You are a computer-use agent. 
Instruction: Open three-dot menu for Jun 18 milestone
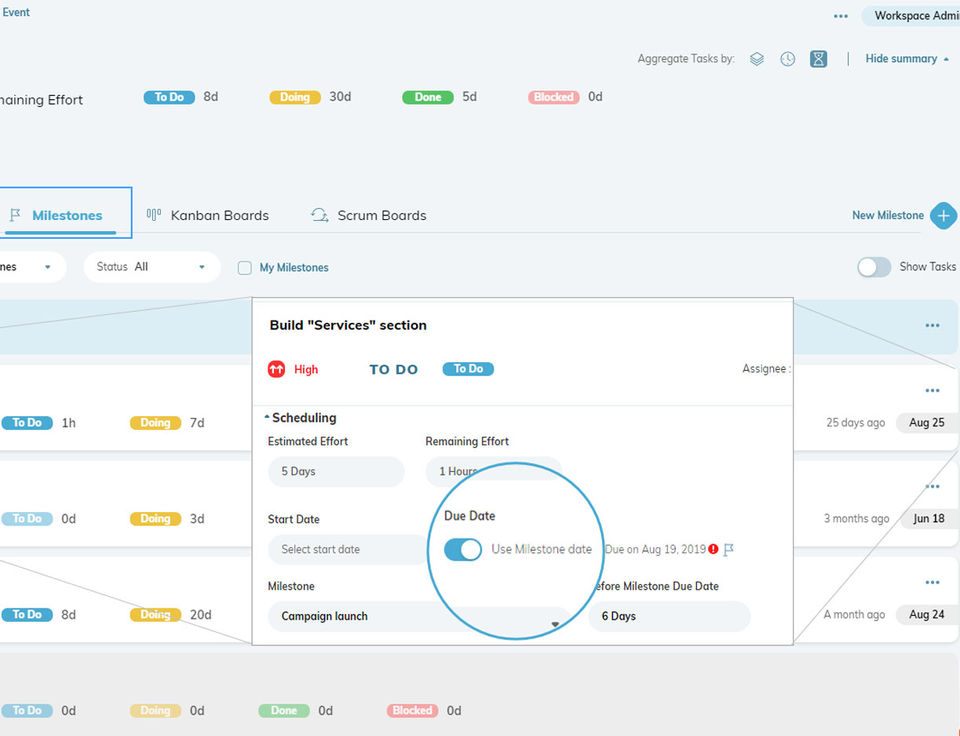coord(932,487)
